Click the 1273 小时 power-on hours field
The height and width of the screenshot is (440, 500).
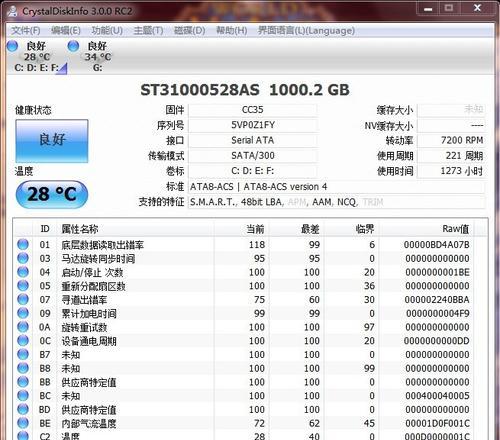point(451,171)
